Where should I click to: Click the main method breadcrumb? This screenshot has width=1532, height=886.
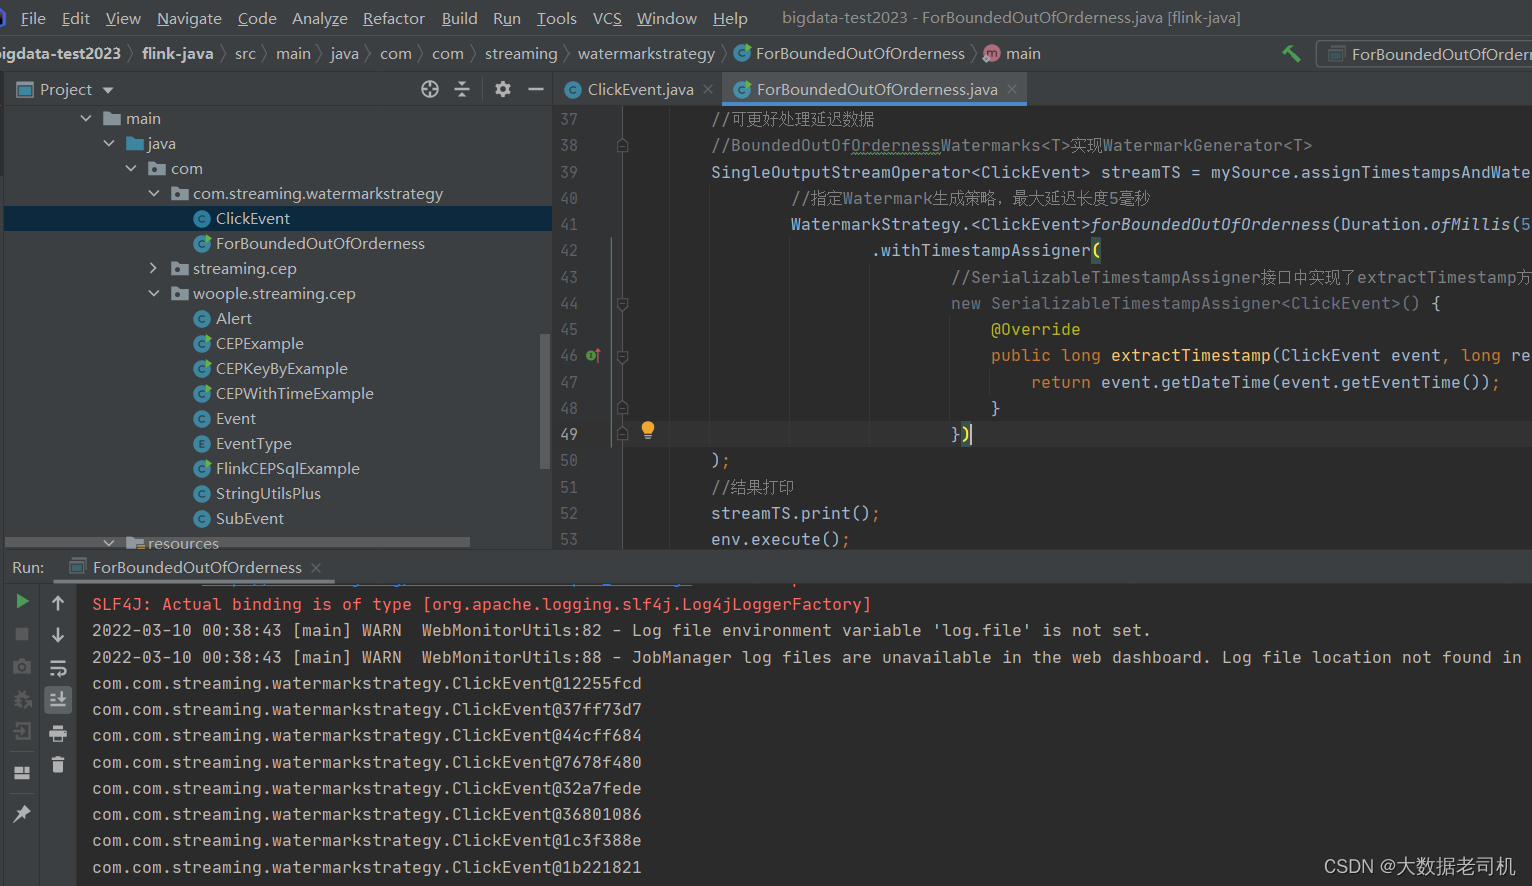click(1012, 53)
